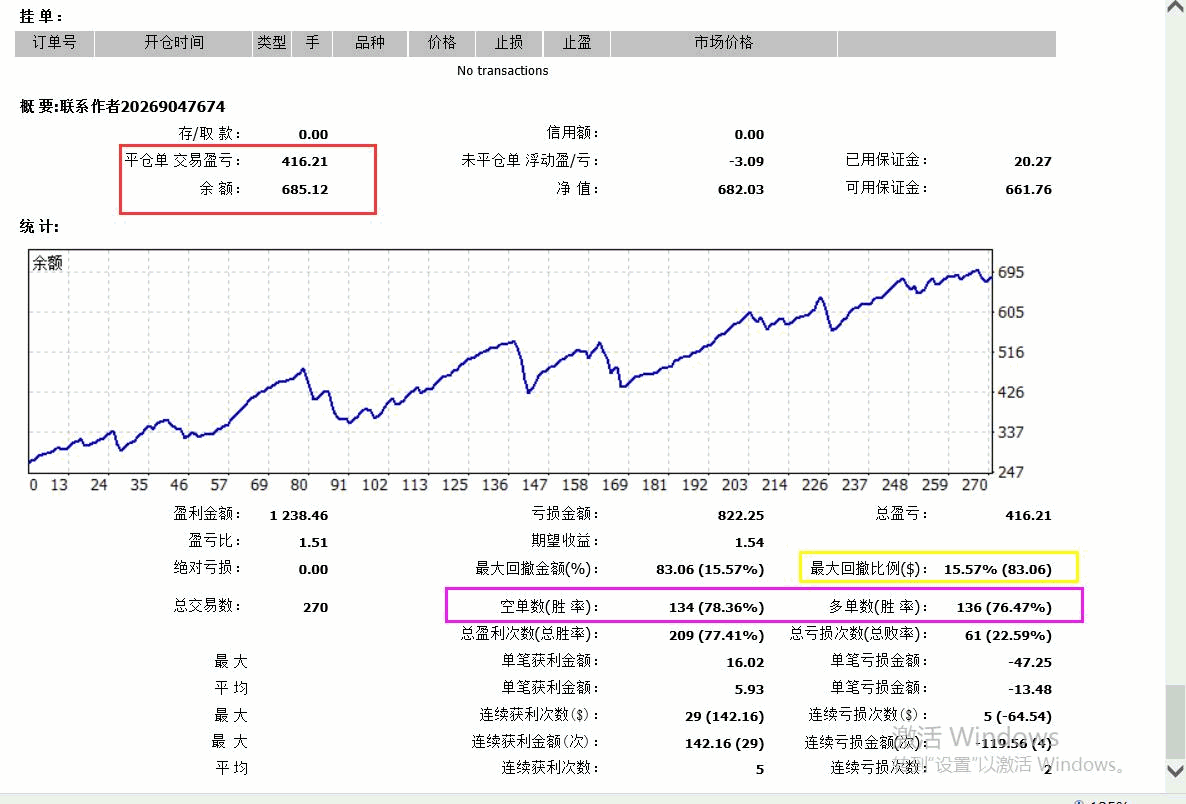
Task: Click the balance value 685.12
Action: [x=305, y=189]
